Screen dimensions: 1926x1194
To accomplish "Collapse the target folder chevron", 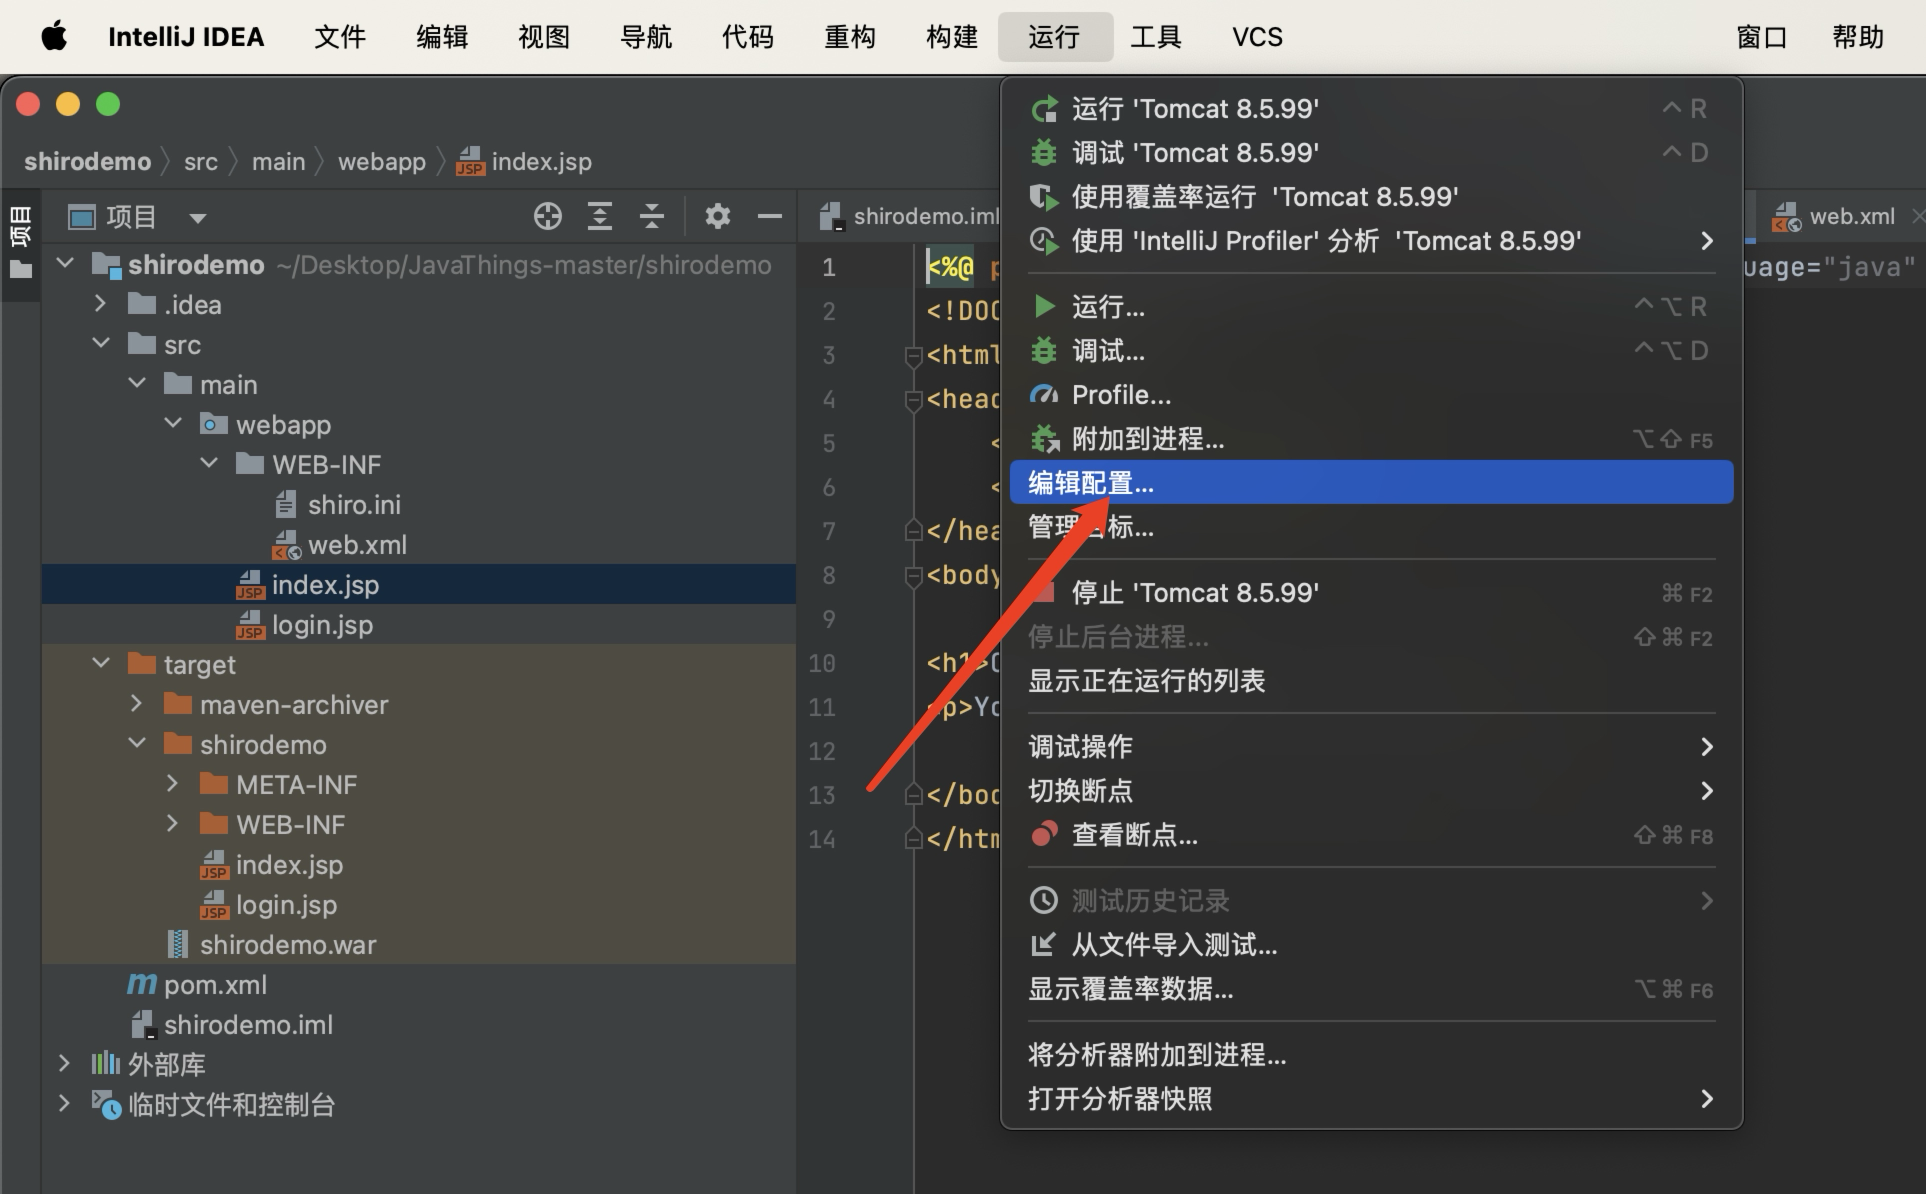I will 101,663.
